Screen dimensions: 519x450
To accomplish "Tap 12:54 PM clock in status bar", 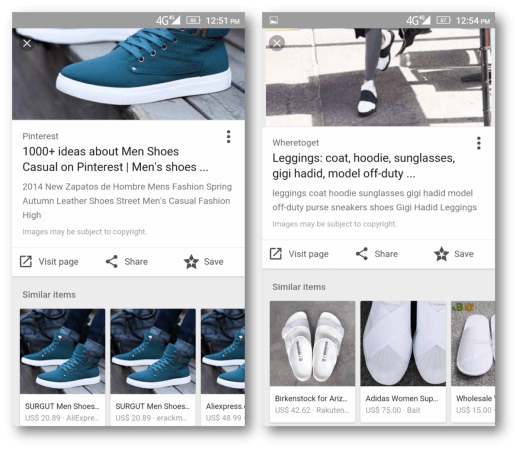I will tap(473, 21).
